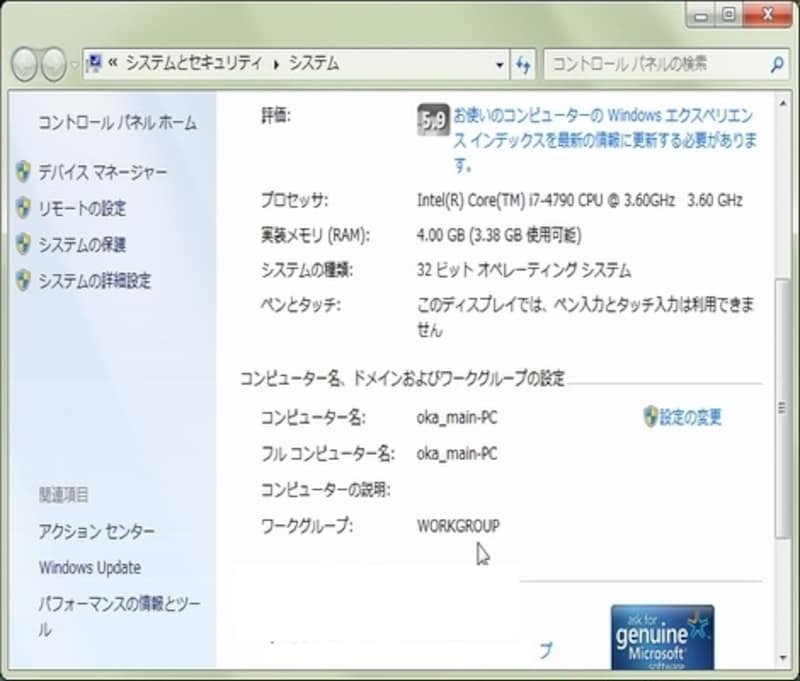This screenshot has width=800, height=681.
Task: Open the address bar history dropdown
Action: (x=500, y=65)
